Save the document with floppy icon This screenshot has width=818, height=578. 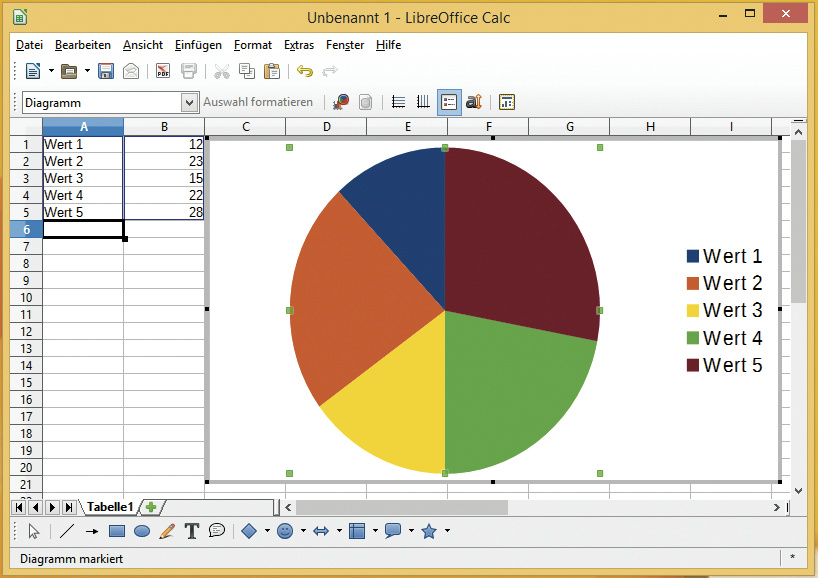point(106,71)
